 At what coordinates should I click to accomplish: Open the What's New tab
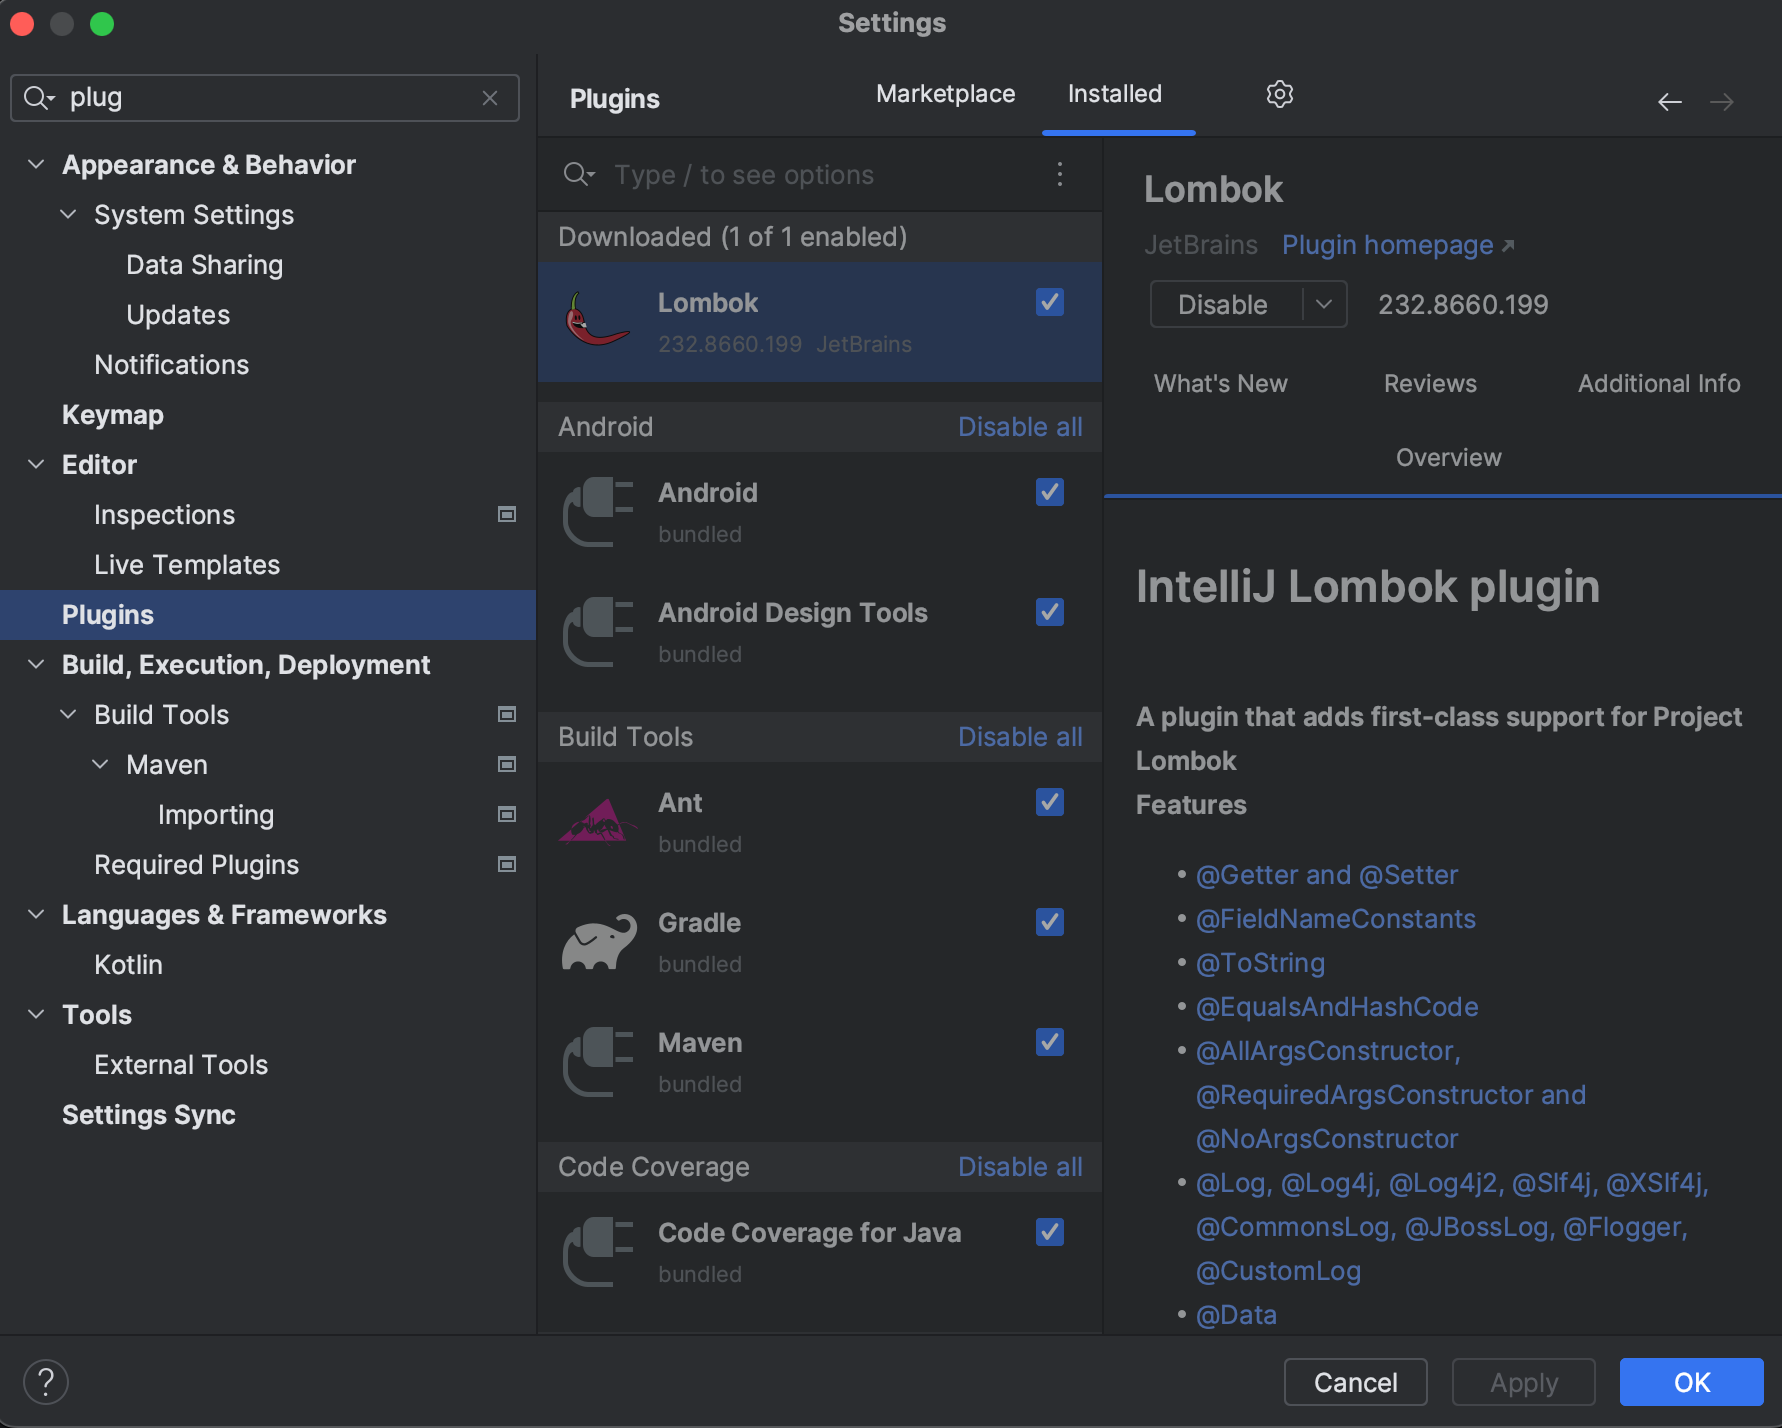1220,384
